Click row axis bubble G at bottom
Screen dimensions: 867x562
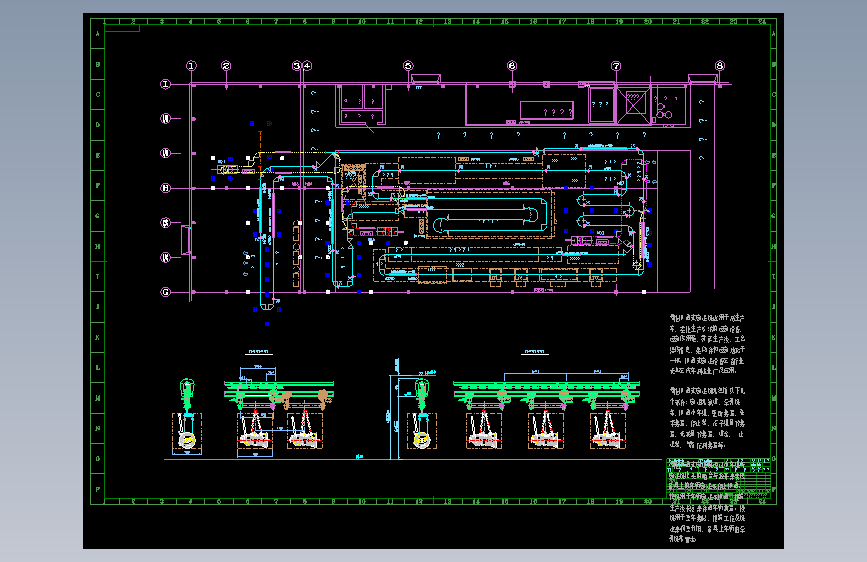click(x=165, y=292)
